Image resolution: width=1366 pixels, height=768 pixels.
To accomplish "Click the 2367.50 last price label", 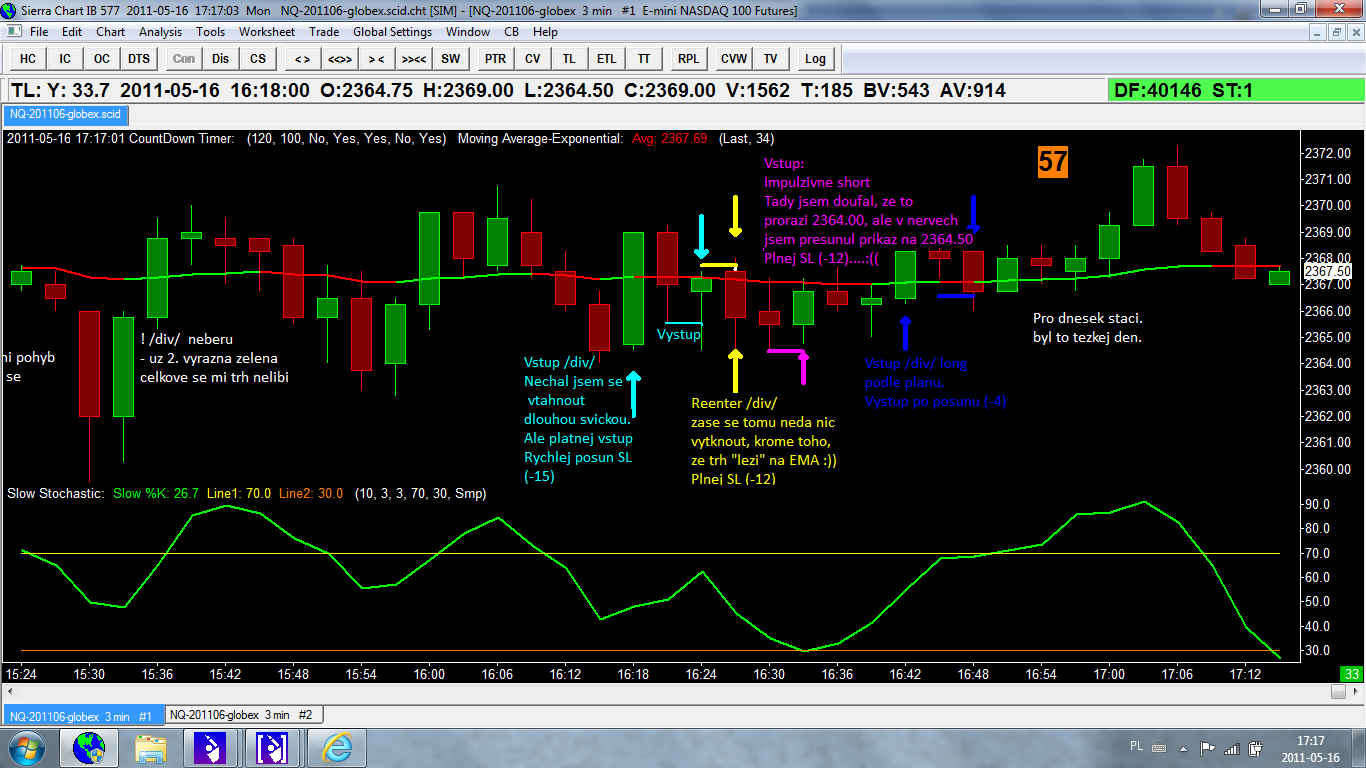I will 1328,271.
